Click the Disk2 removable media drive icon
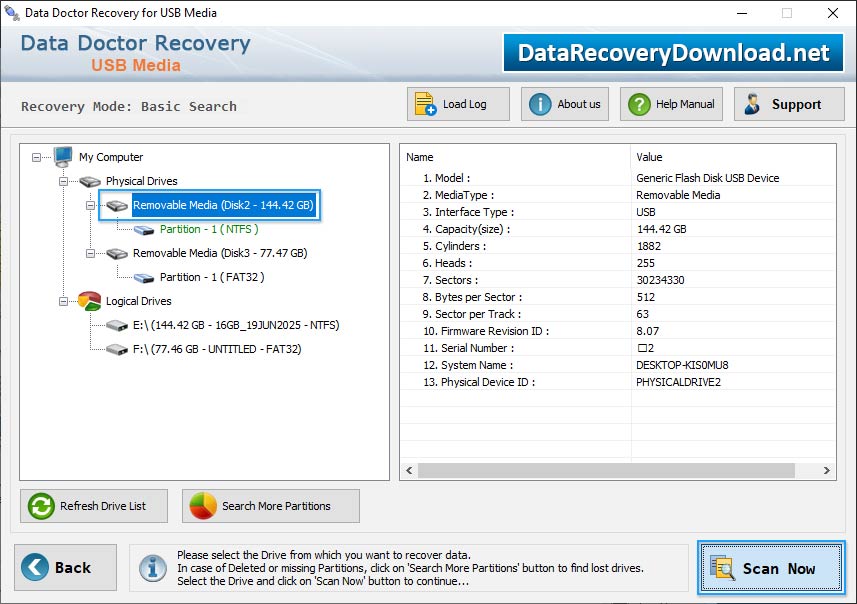857x604 pixels. (x=116, y=206)
